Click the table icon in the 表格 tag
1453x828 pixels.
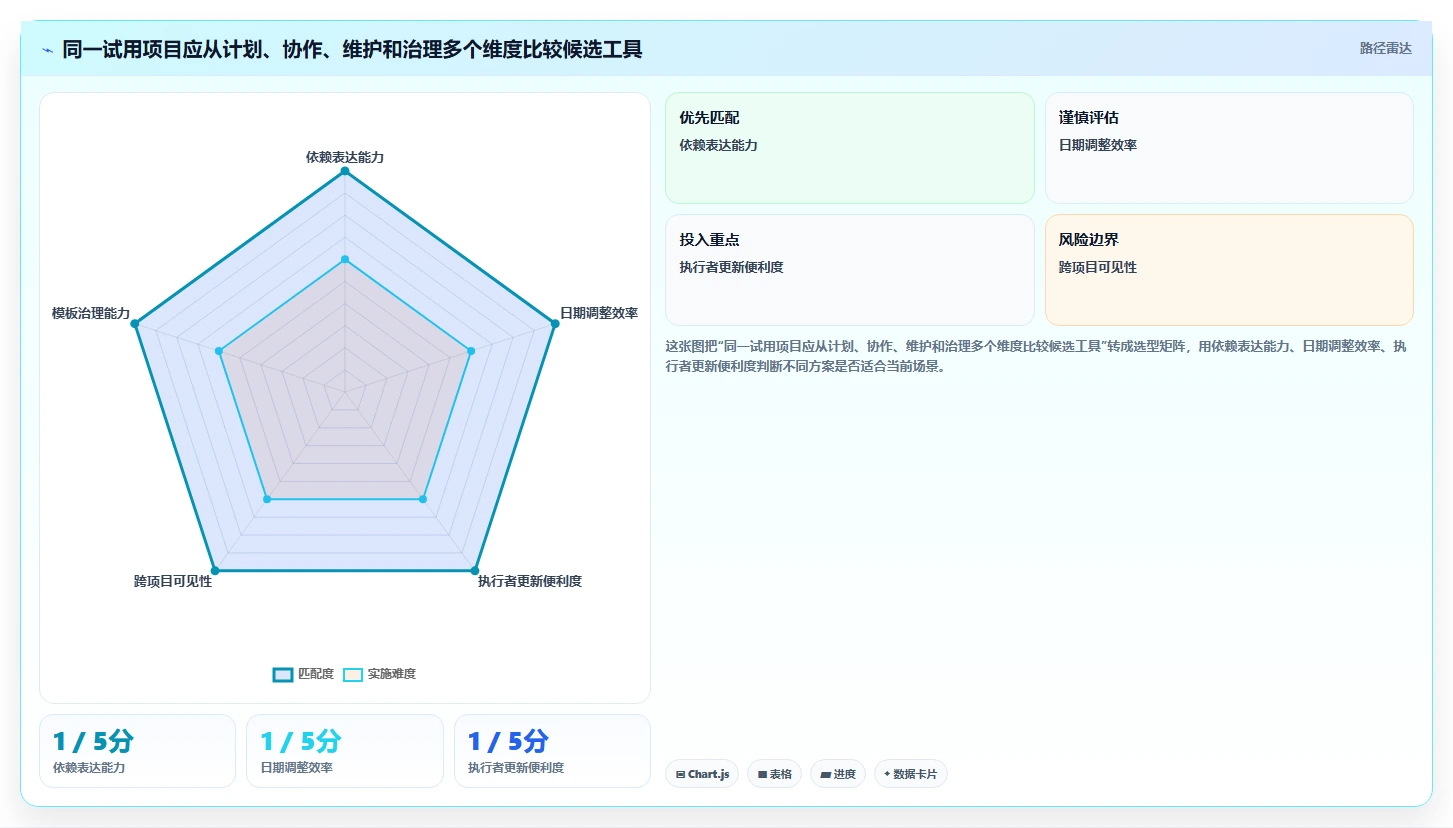coord(762,774)
